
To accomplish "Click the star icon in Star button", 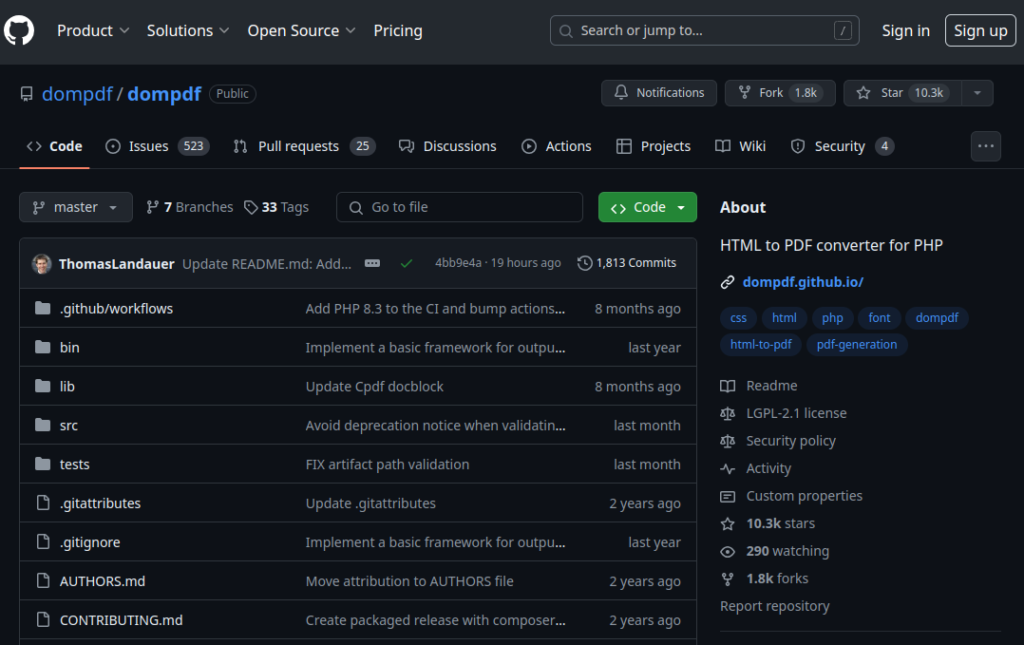I will (863, 93).
